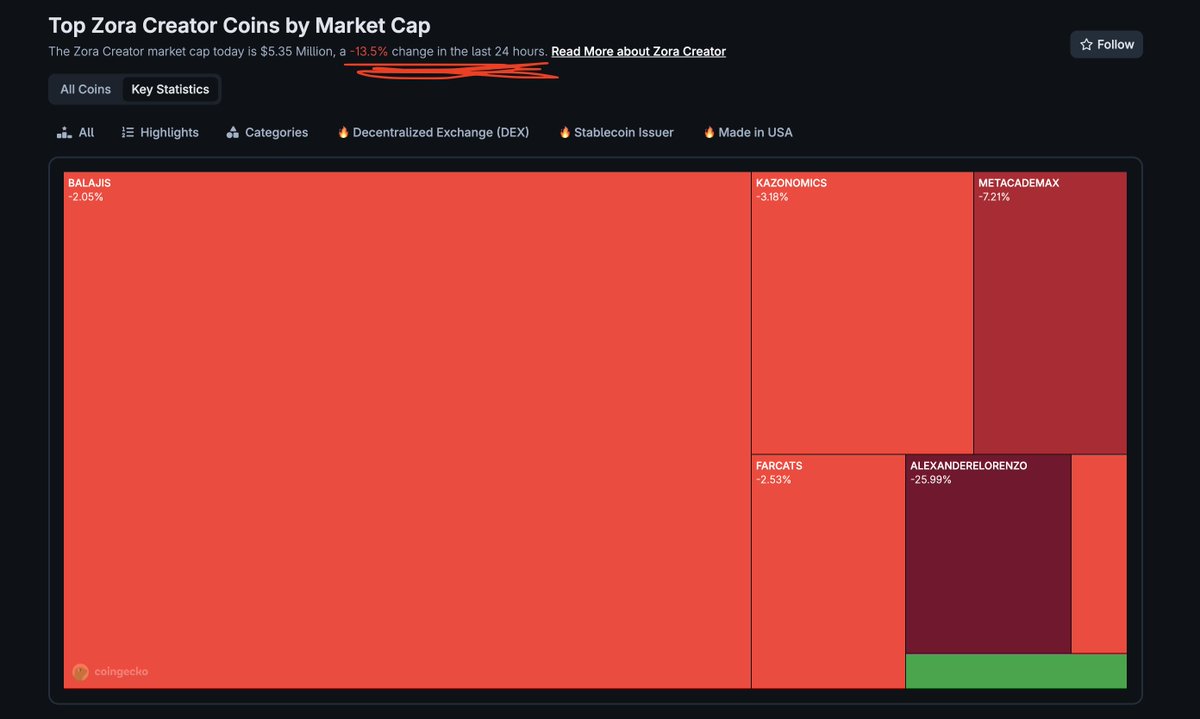Select the ALEXANDERELORENZO treemap tile
Screen dimensions: 1200x719
click(x=988, y=554)
